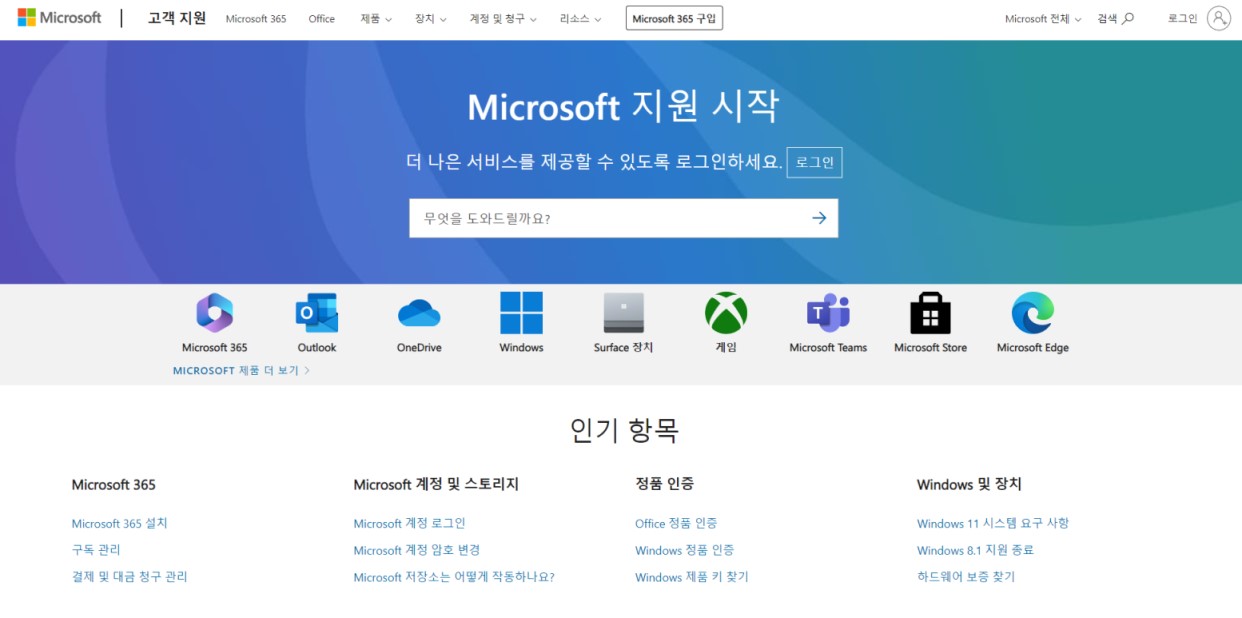Open MICROSOFT 제품 더 보기 link
Screen dimensions: 1242x618
point(241,370)
